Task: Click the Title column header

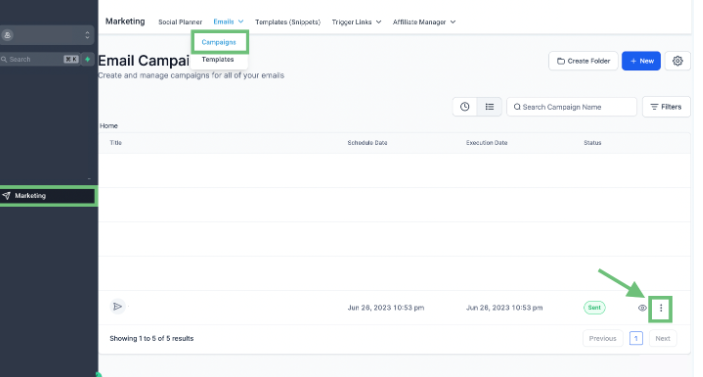Action: 116,143
